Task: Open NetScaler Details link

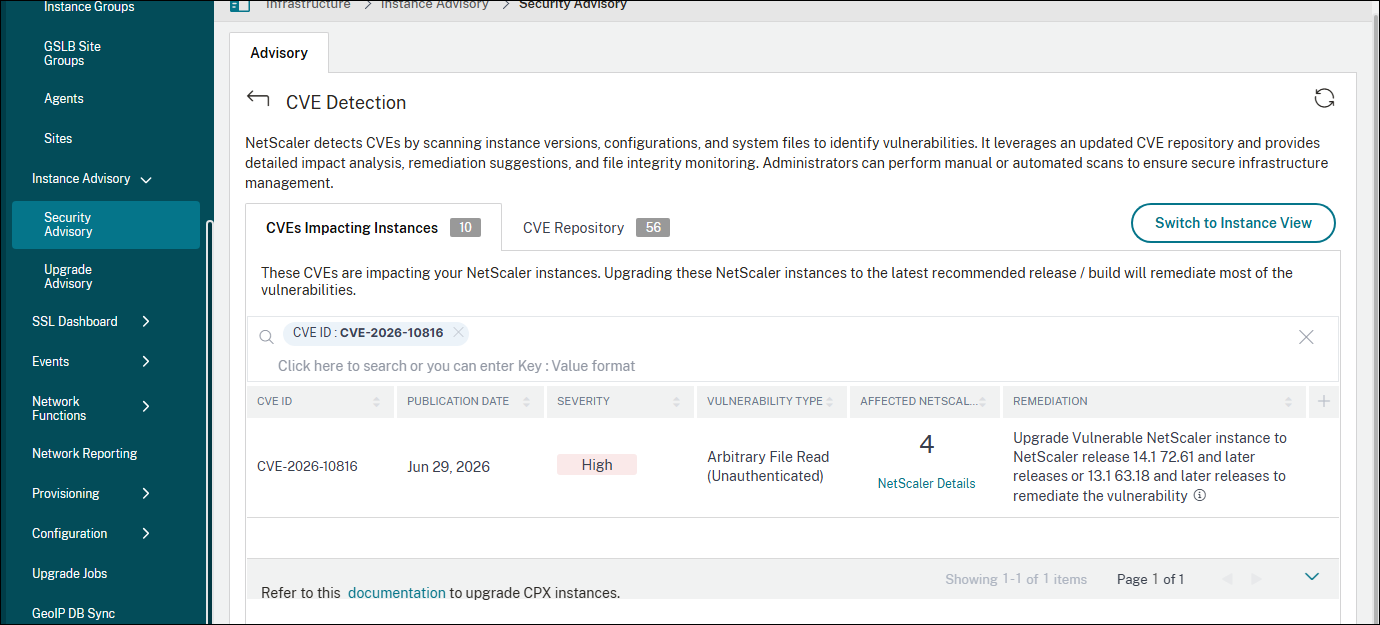Action: (x=926, y=483)
